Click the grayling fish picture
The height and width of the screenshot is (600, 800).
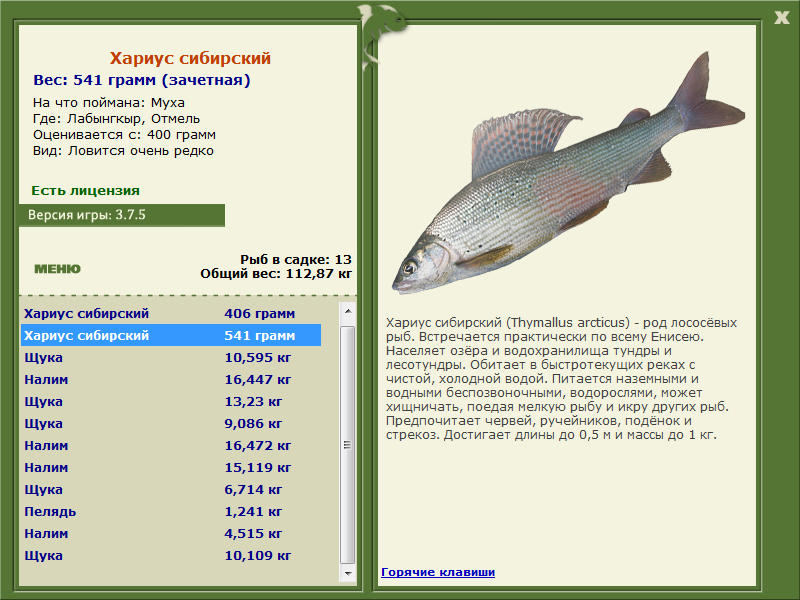point(568,173)
